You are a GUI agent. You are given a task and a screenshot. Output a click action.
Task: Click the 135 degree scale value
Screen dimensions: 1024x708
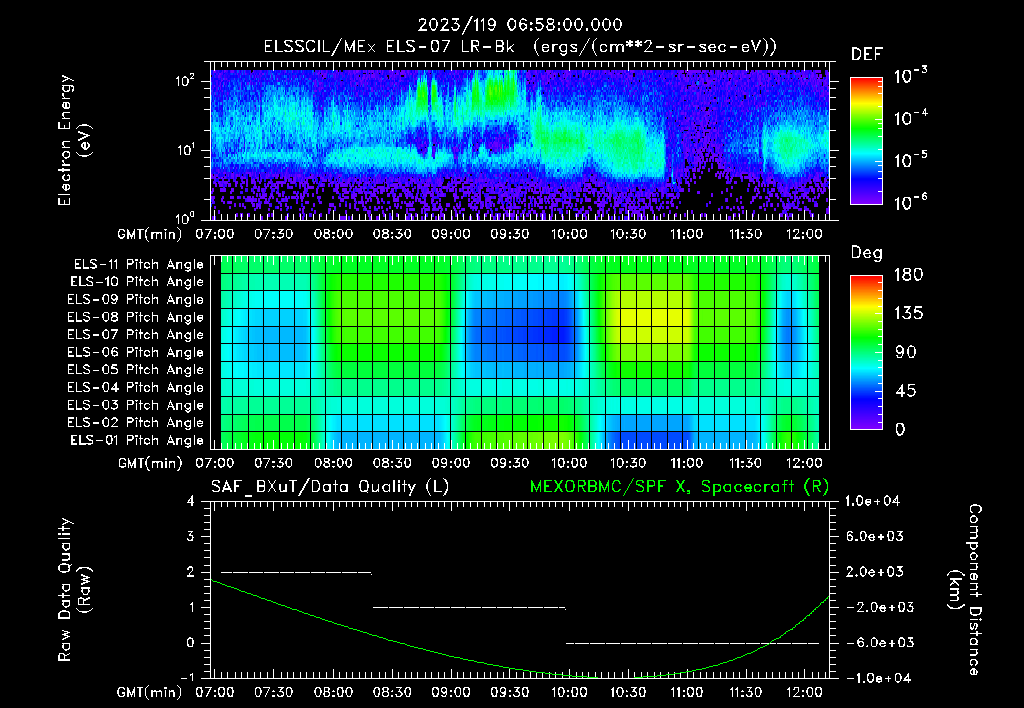pos(909,313)
